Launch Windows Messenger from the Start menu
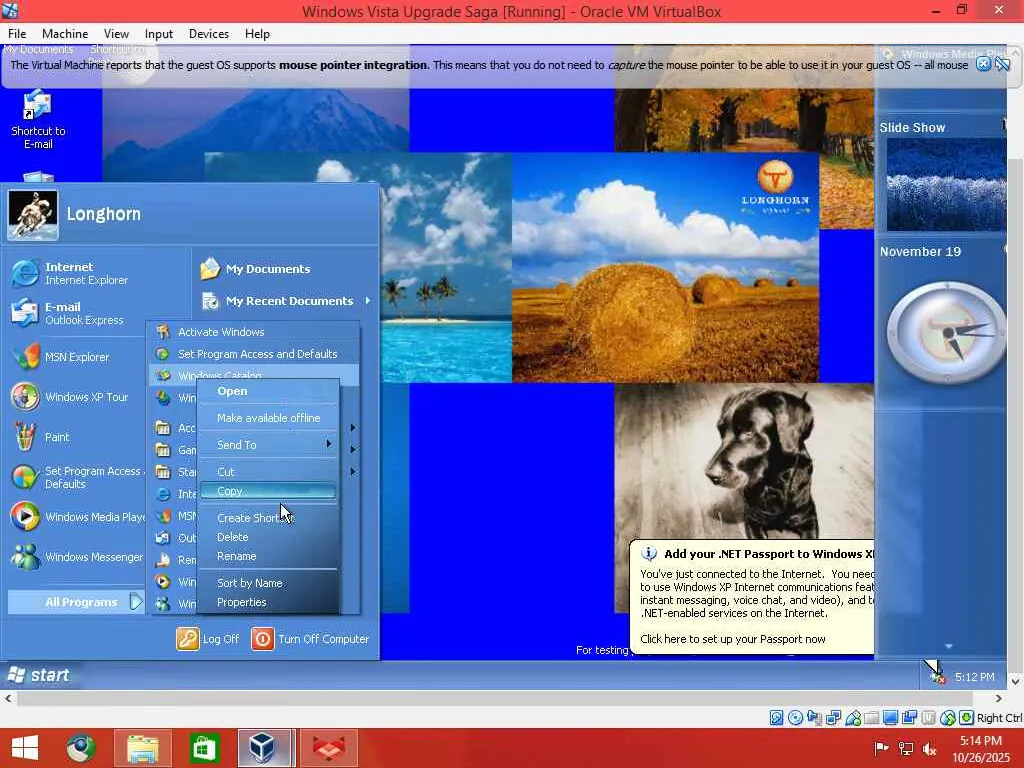Viewport: 1024px width, 768px height. click(77, 556)
